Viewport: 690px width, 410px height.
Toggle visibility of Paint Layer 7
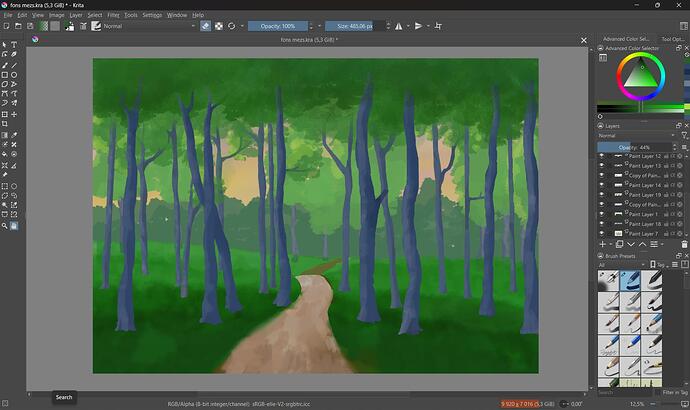click(x=602, y=233)
